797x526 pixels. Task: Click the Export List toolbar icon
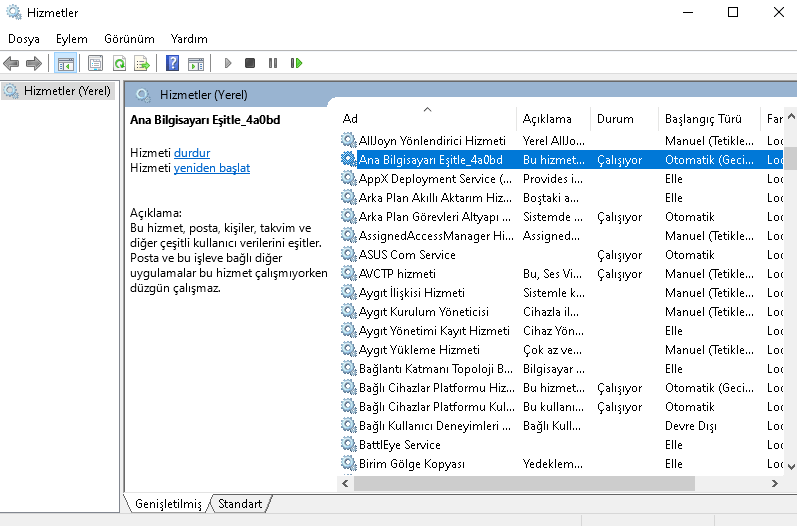coord(142,64)
